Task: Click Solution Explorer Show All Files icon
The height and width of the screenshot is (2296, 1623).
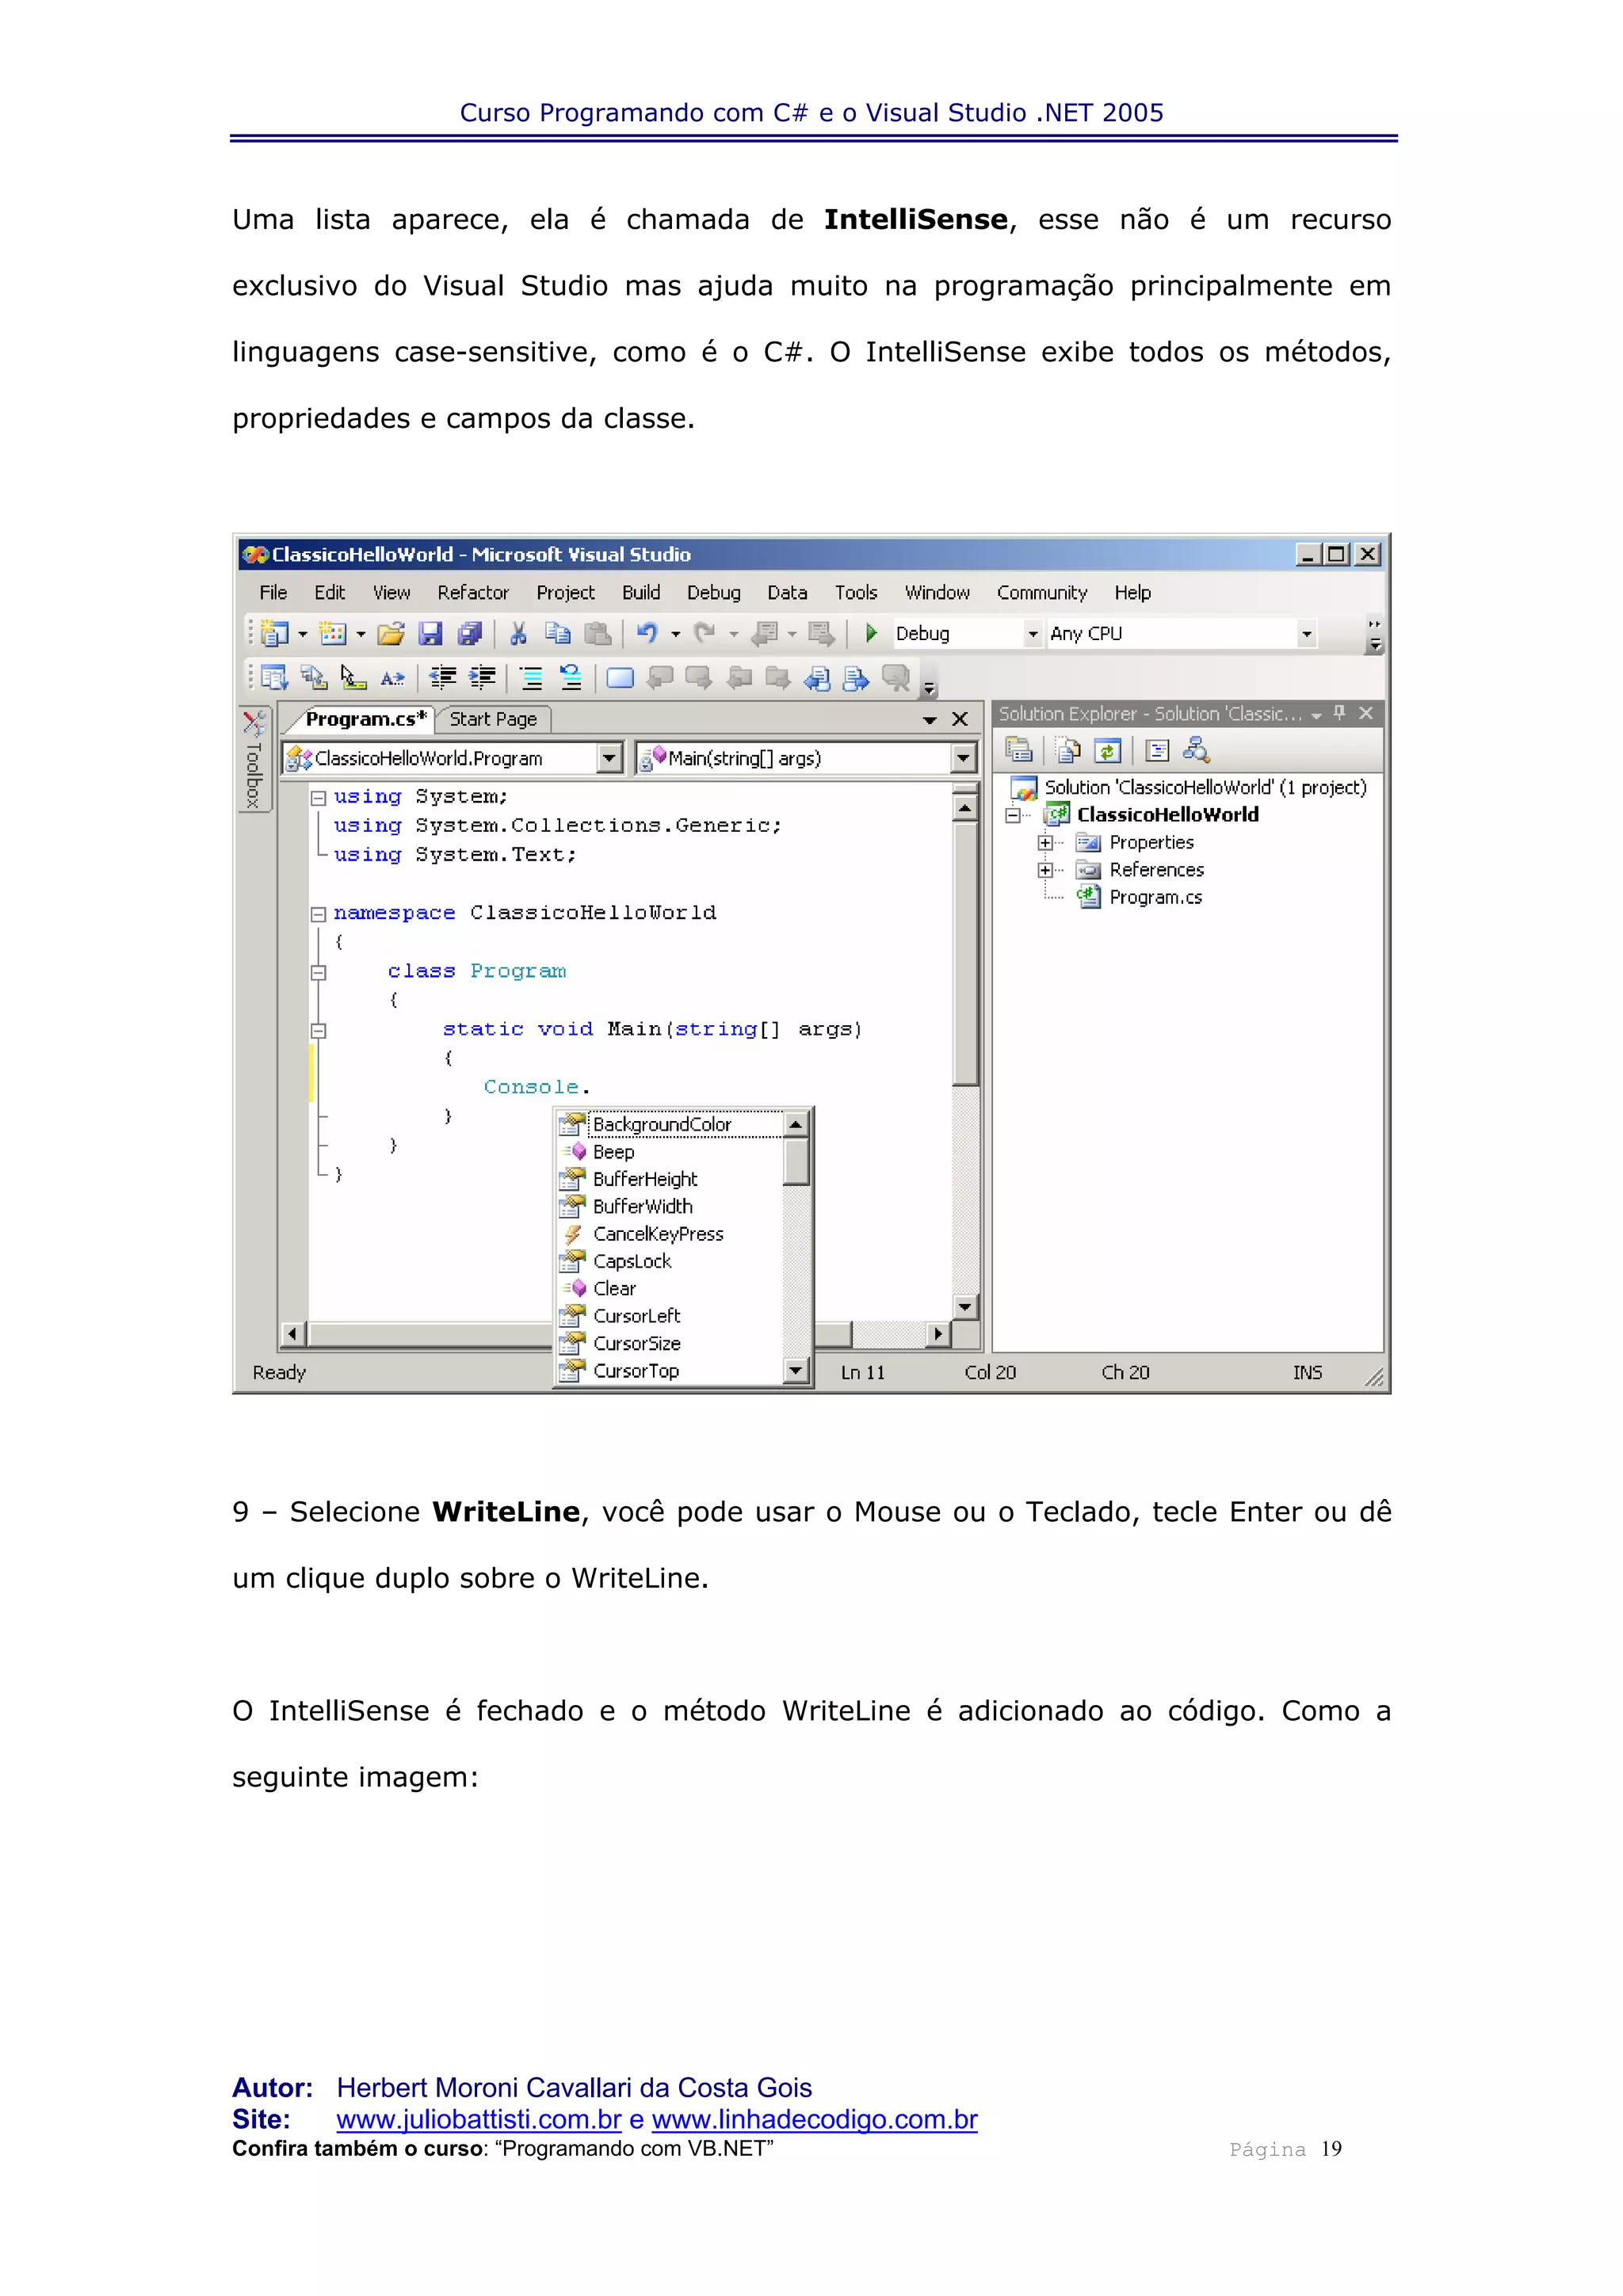Action: click(1068, 750)
